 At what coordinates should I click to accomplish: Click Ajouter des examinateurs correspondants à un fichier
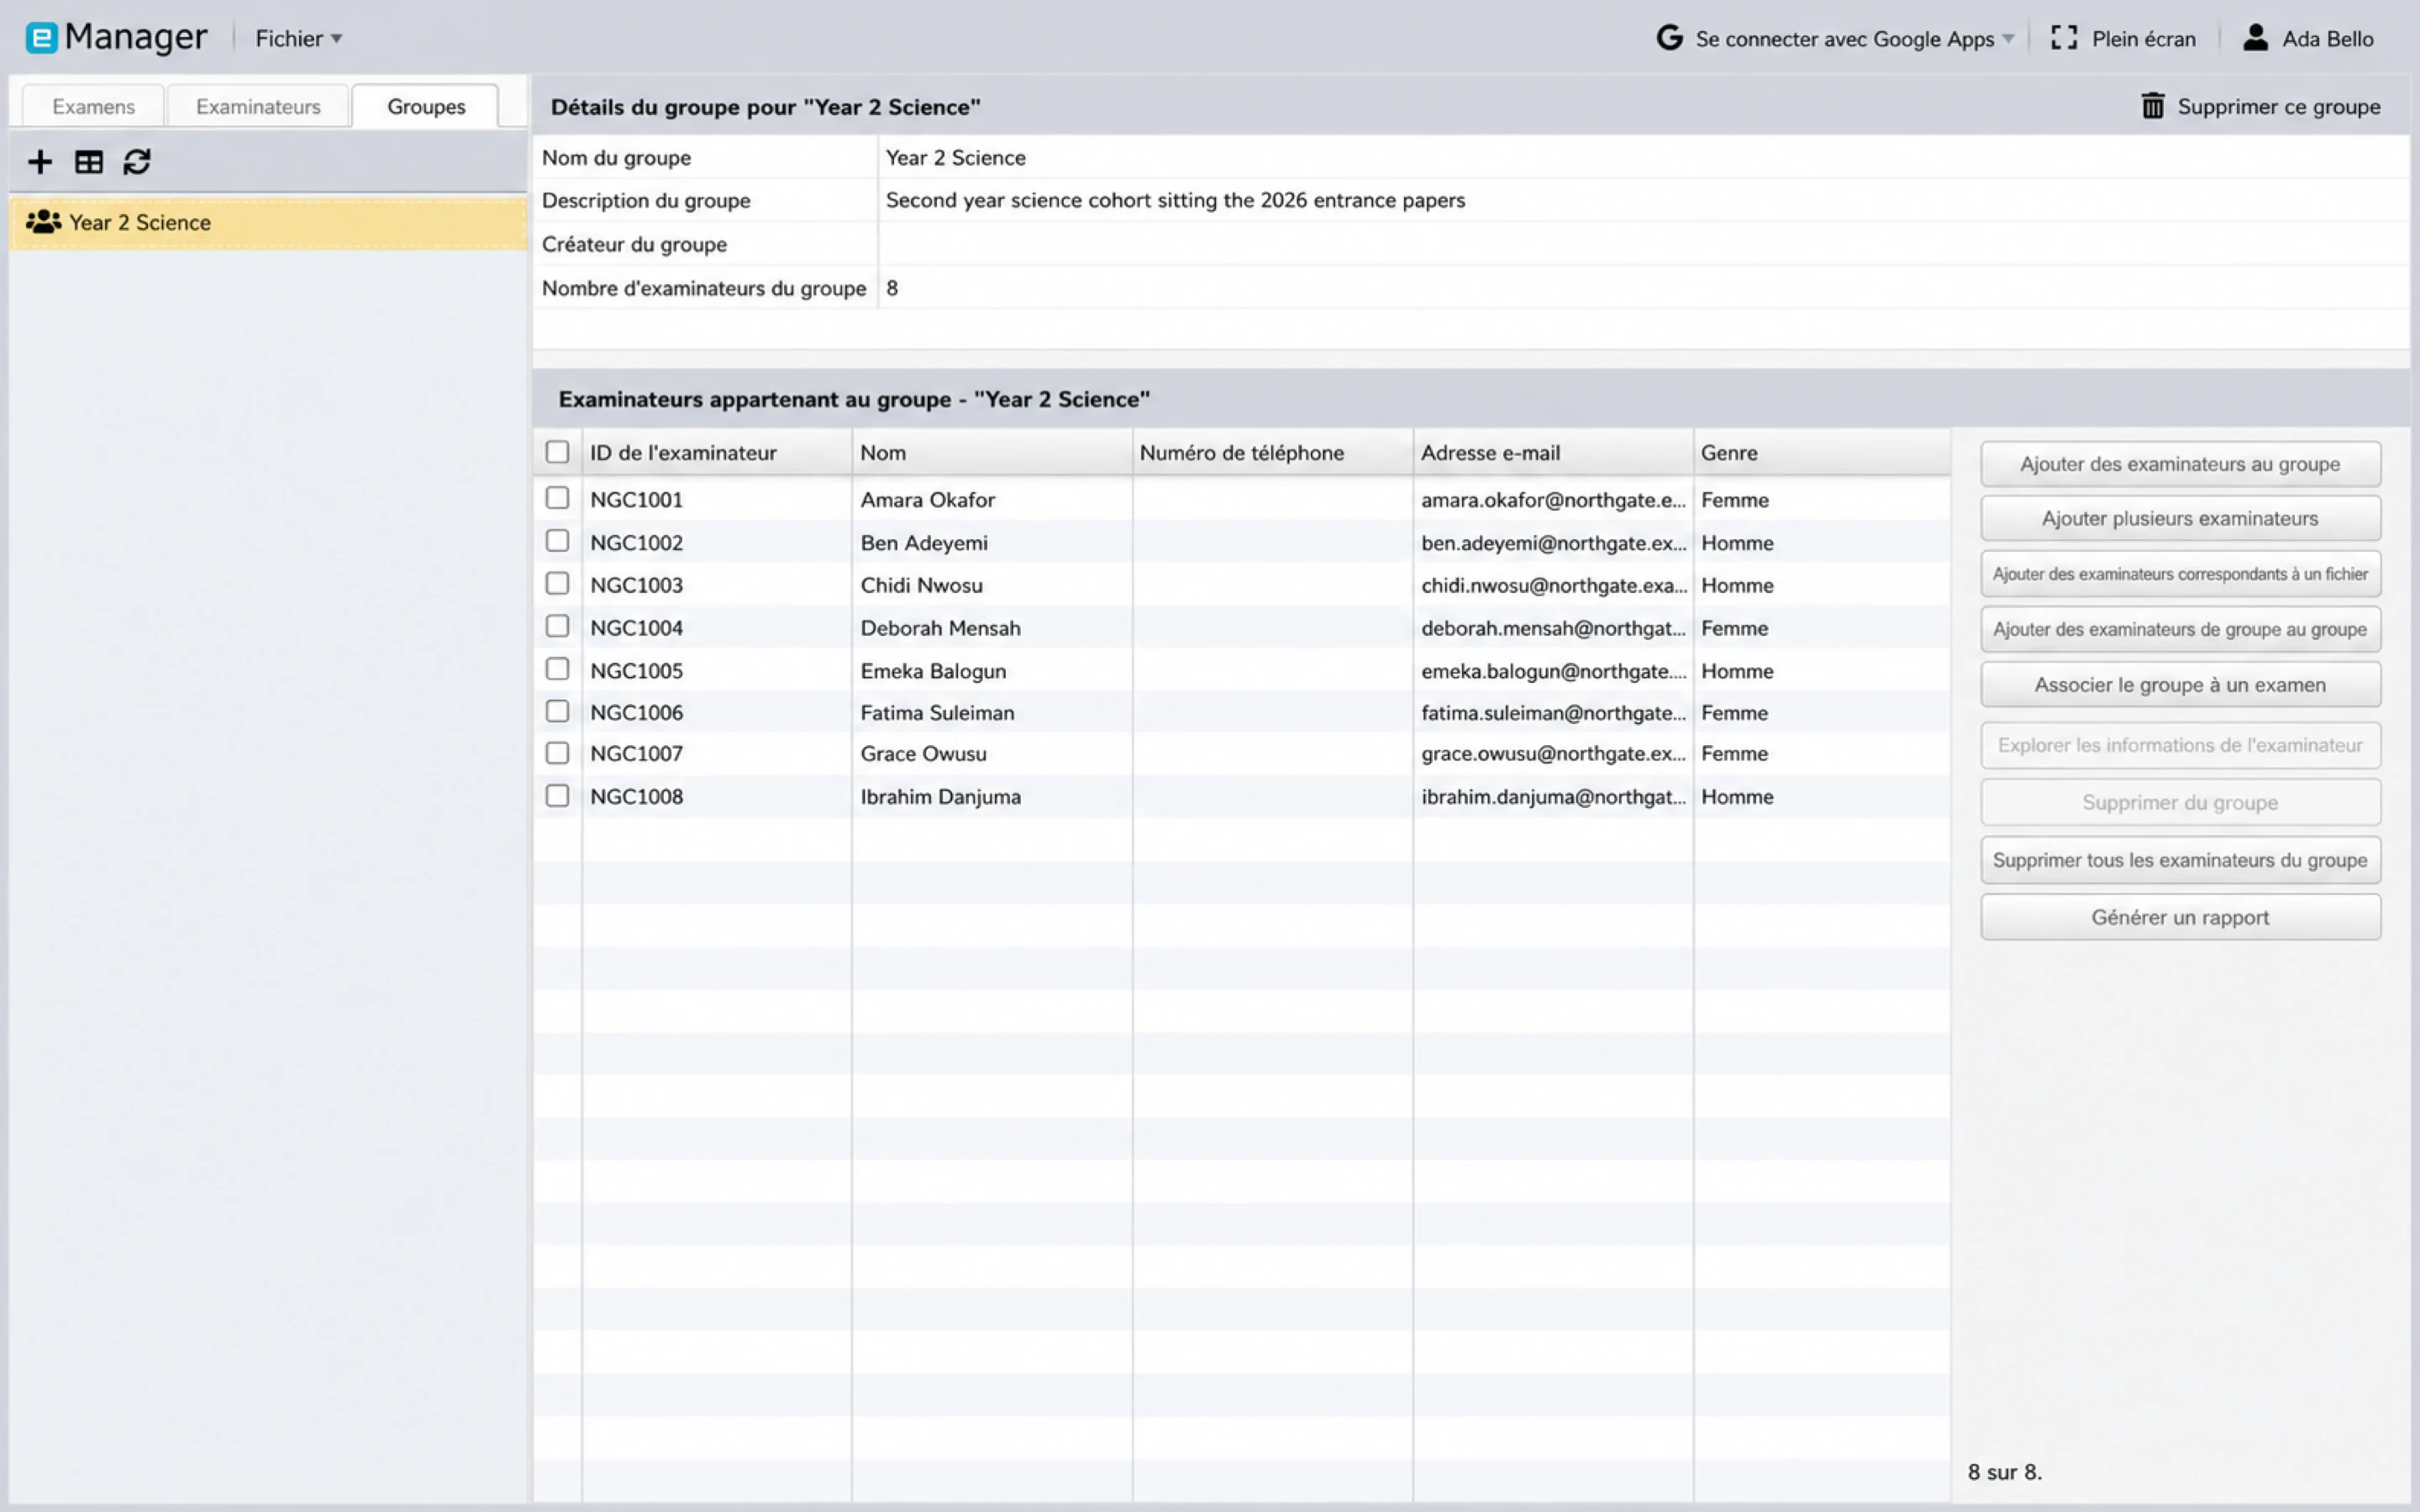pos(2180,574)
